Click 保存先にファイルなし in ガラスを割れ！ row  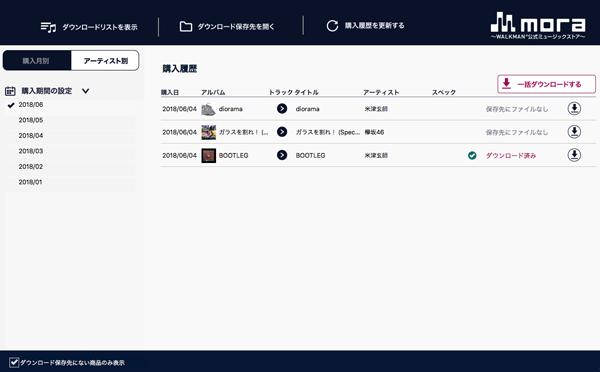tap(517, 132)
